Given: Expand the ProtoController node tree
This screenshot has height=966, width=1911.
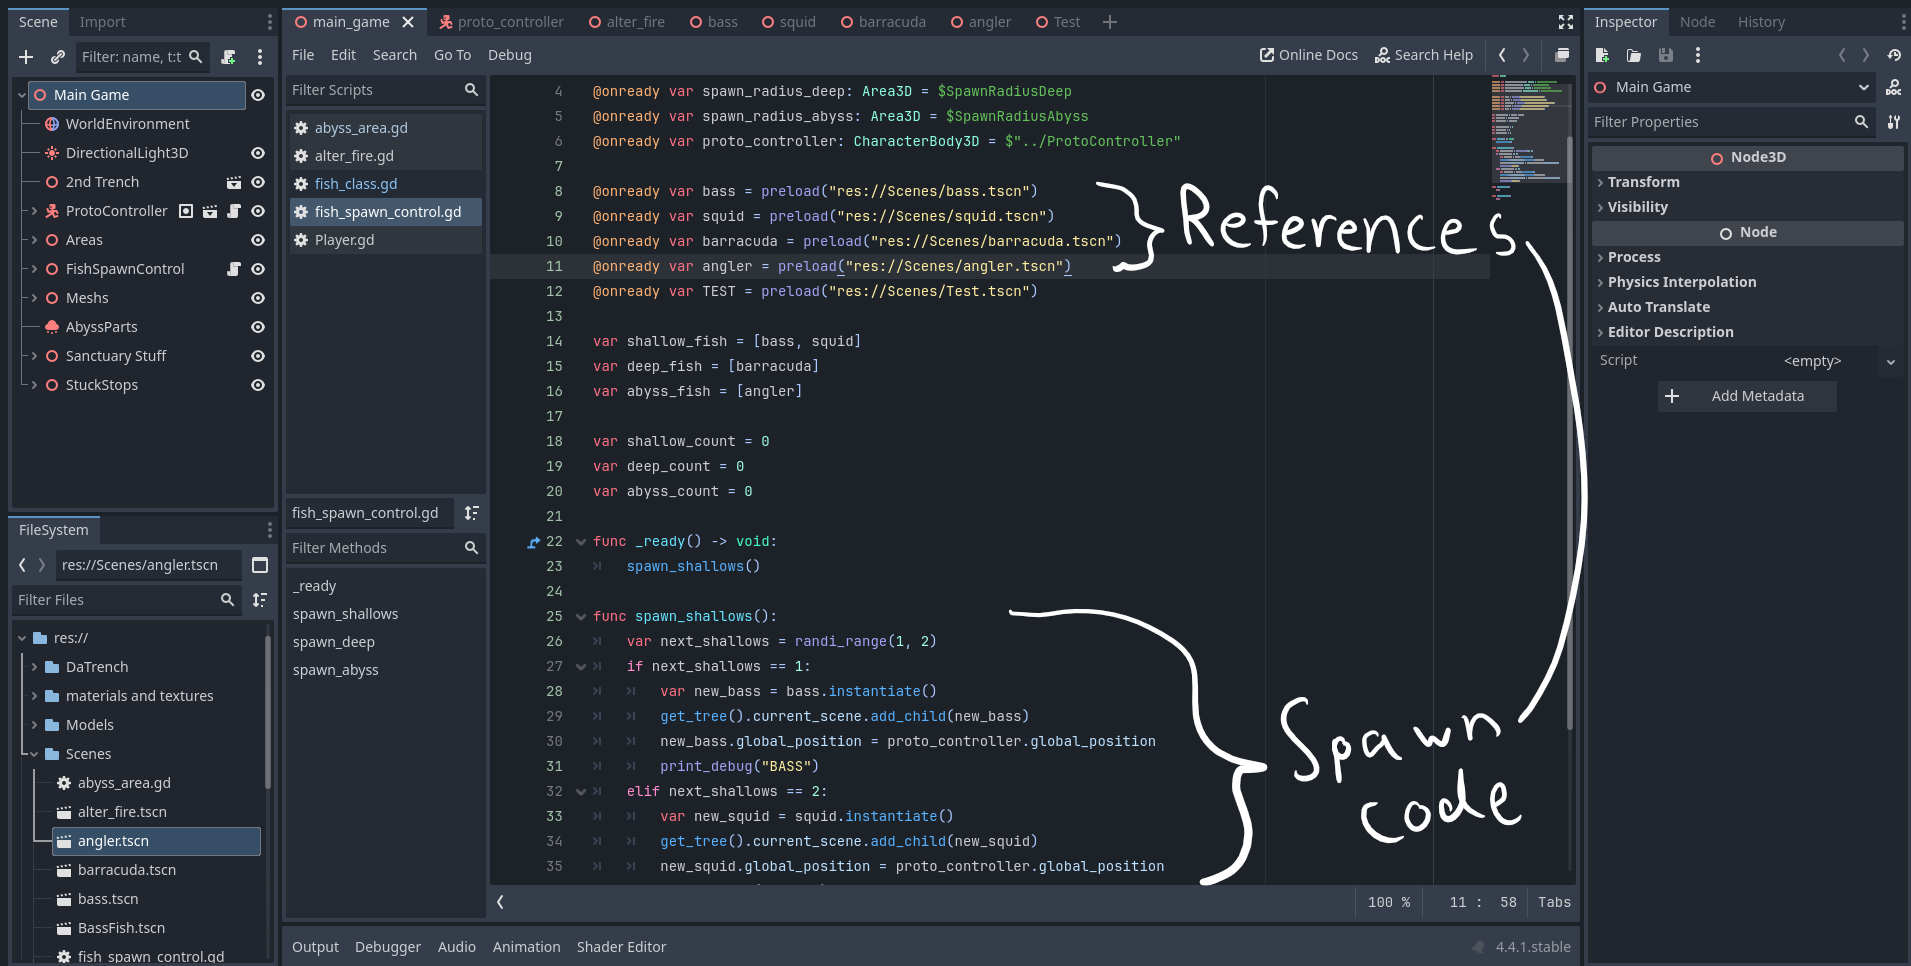Looking at the screenshot, I should click(34, 211).
